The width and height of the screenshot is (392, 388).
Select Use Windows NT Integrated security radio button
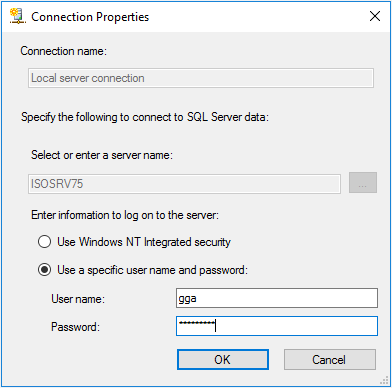[44, 242]
